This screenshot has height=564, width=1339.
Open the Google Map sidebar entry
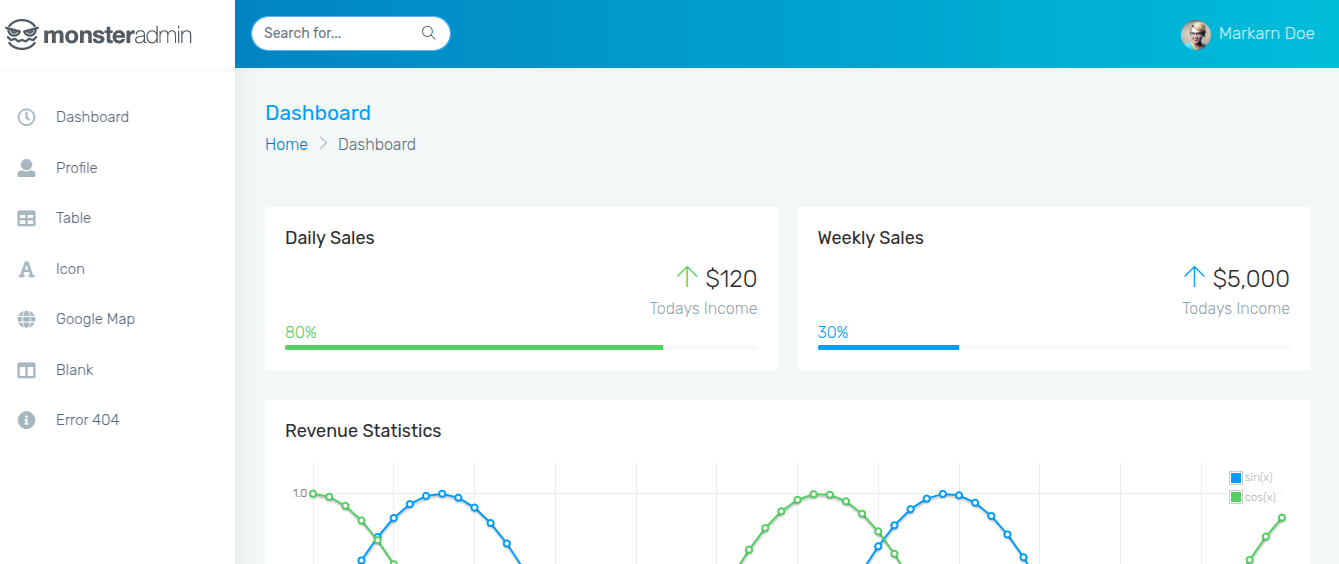pos(95,319)
